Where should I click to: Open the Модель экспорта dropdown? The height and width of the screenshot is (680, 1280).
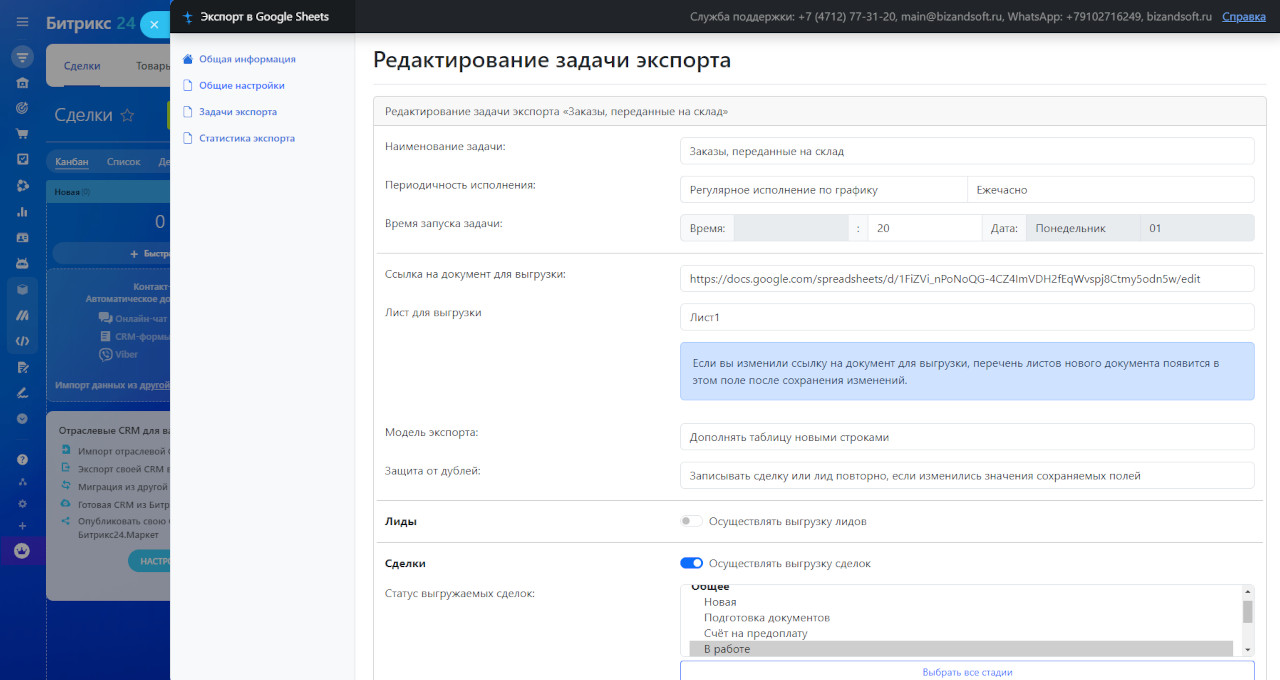[x=966, y=437]
